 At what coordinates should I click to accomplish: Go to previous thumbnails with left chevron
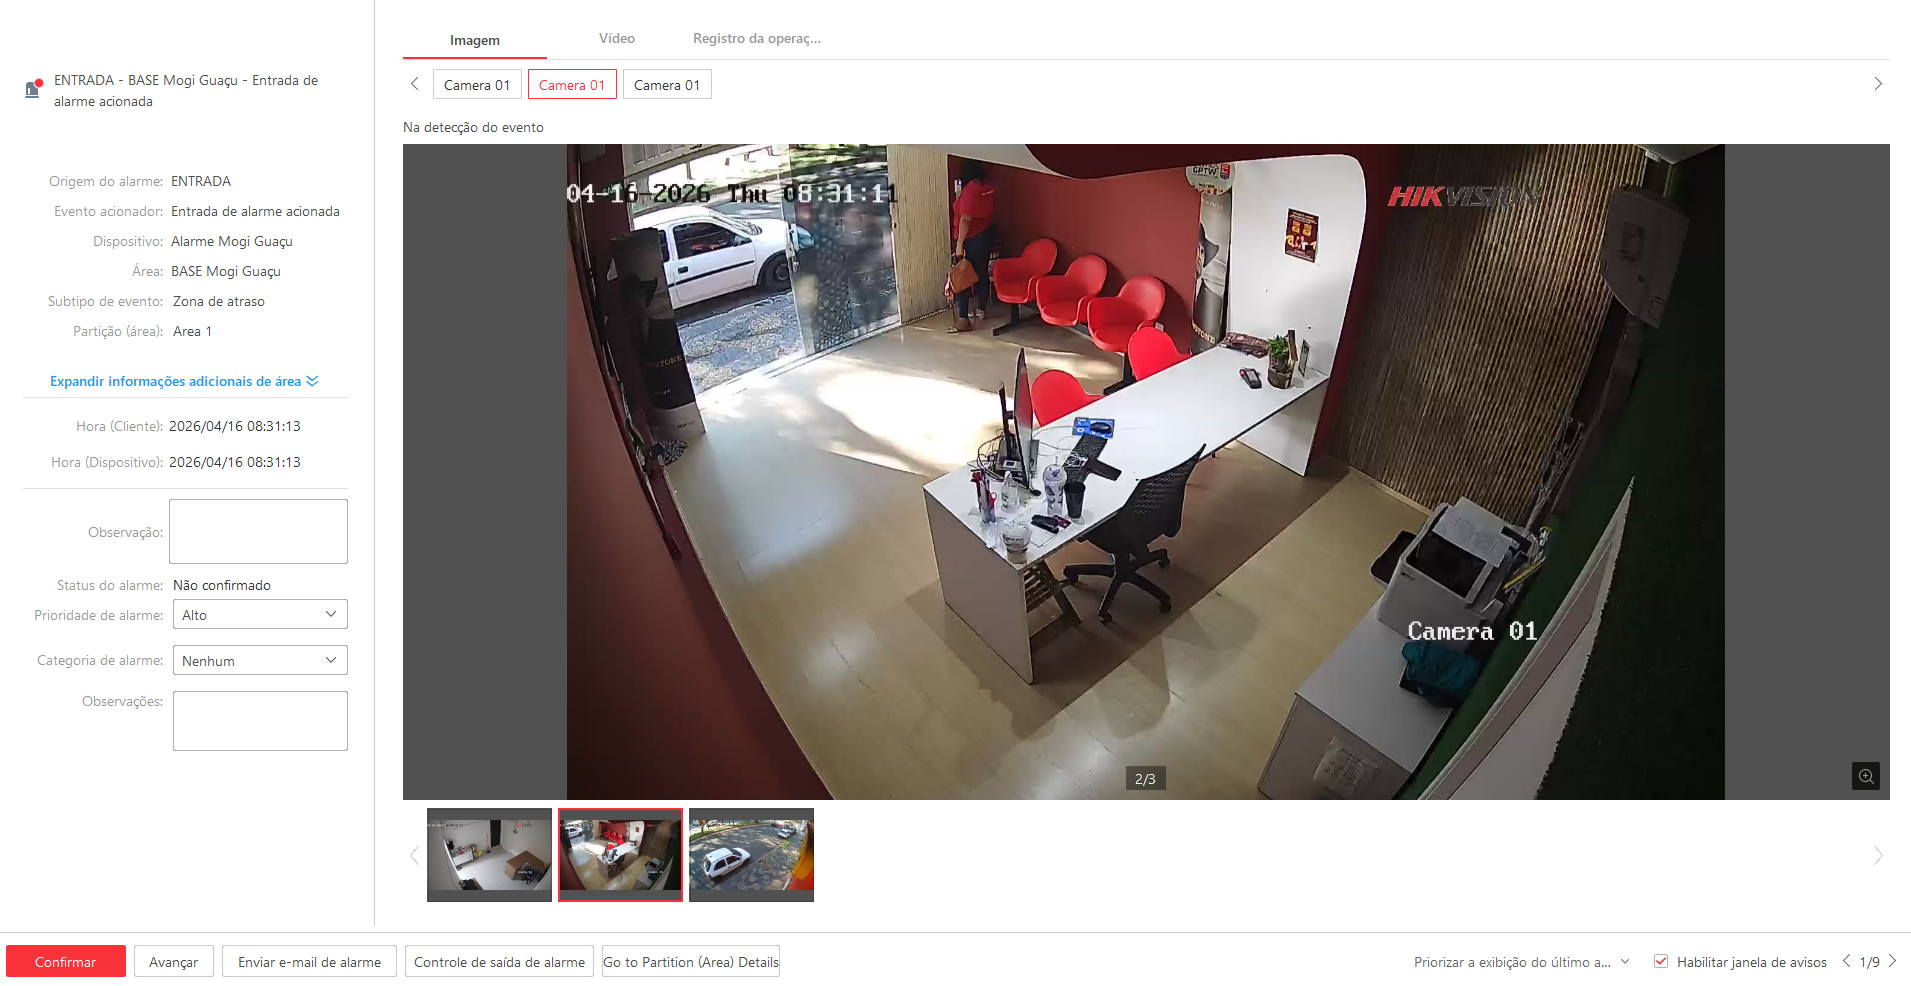click(x=415, y=855)
